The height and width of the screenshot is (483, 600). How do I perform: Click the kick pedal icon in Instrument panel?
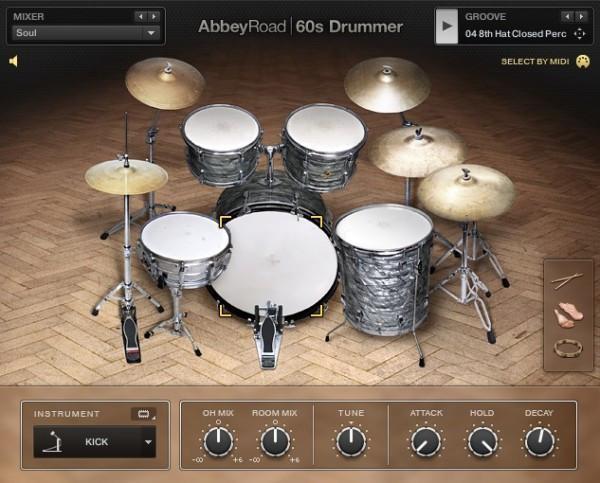(x=52, y=442)
